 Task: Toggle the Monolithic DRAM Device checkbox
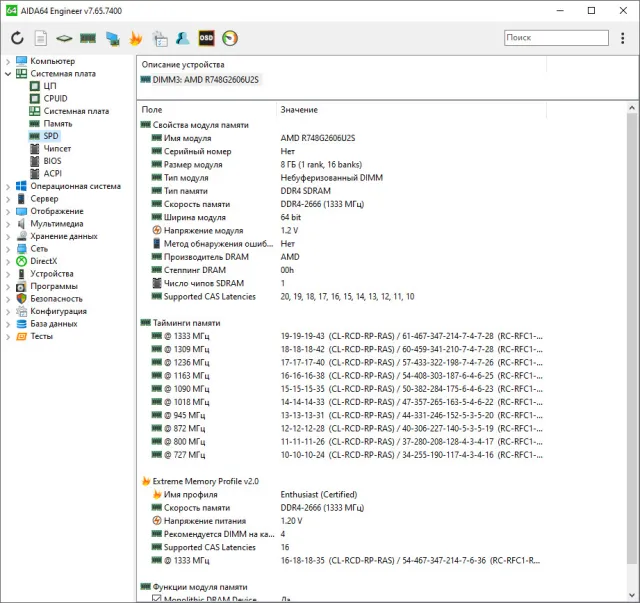click(156, 598)
